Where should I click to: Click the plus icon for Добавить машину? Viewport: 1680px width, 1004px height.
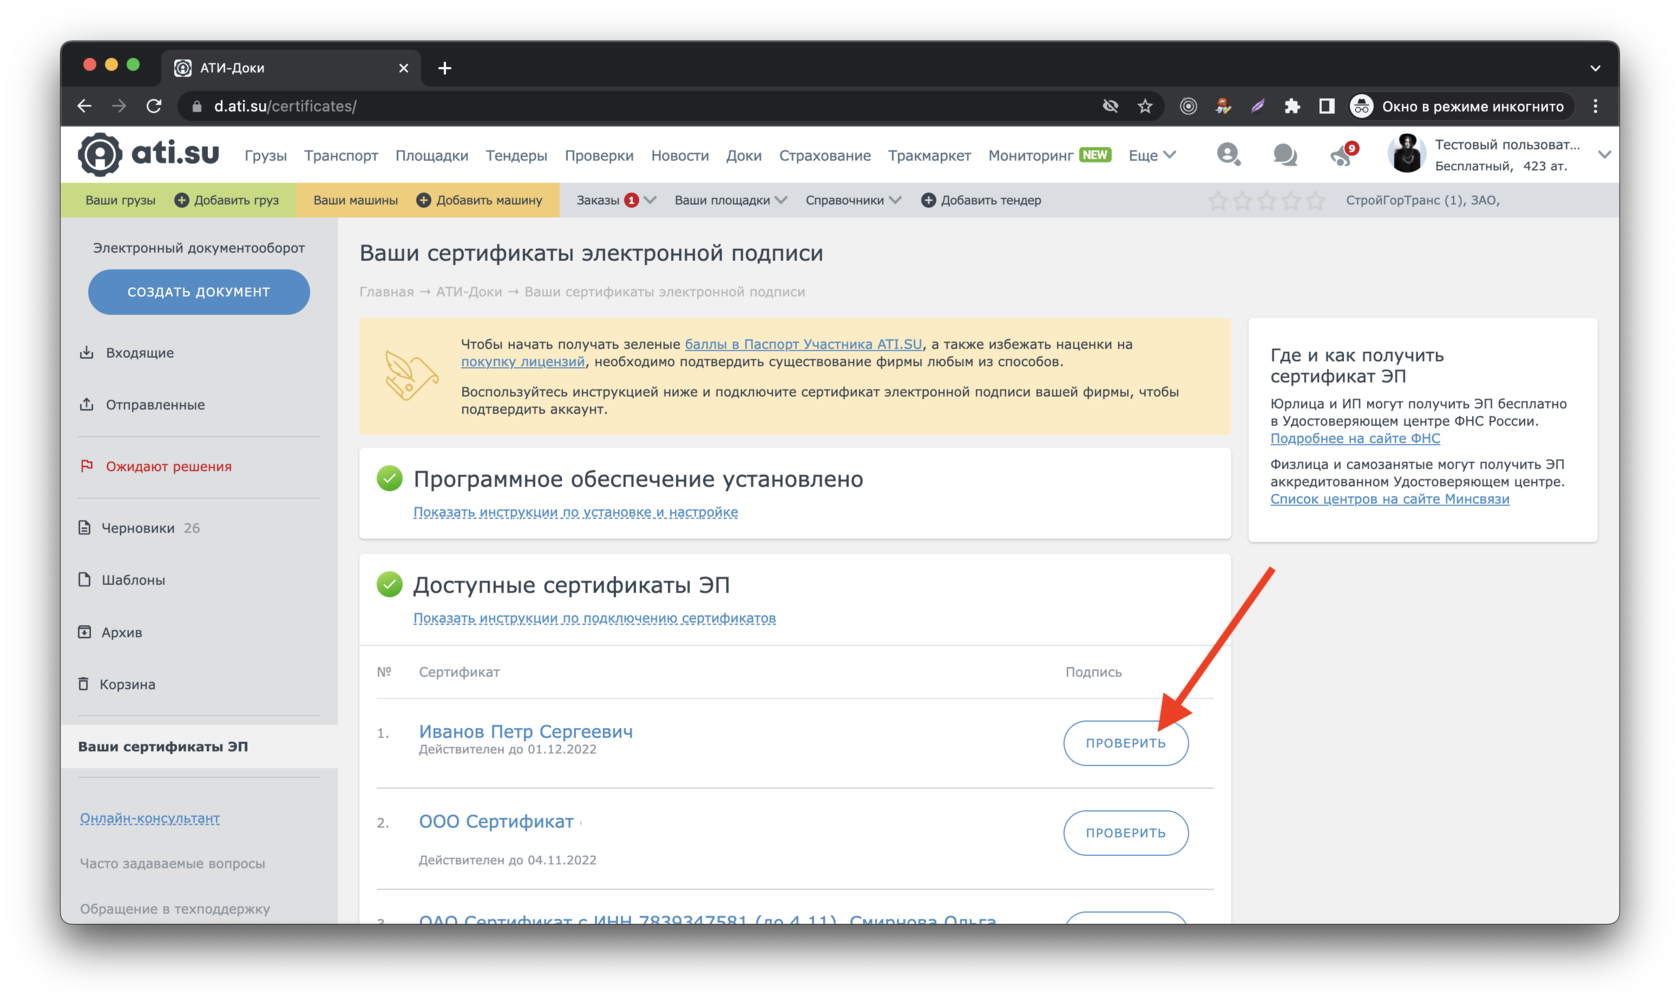click(423, 200)
